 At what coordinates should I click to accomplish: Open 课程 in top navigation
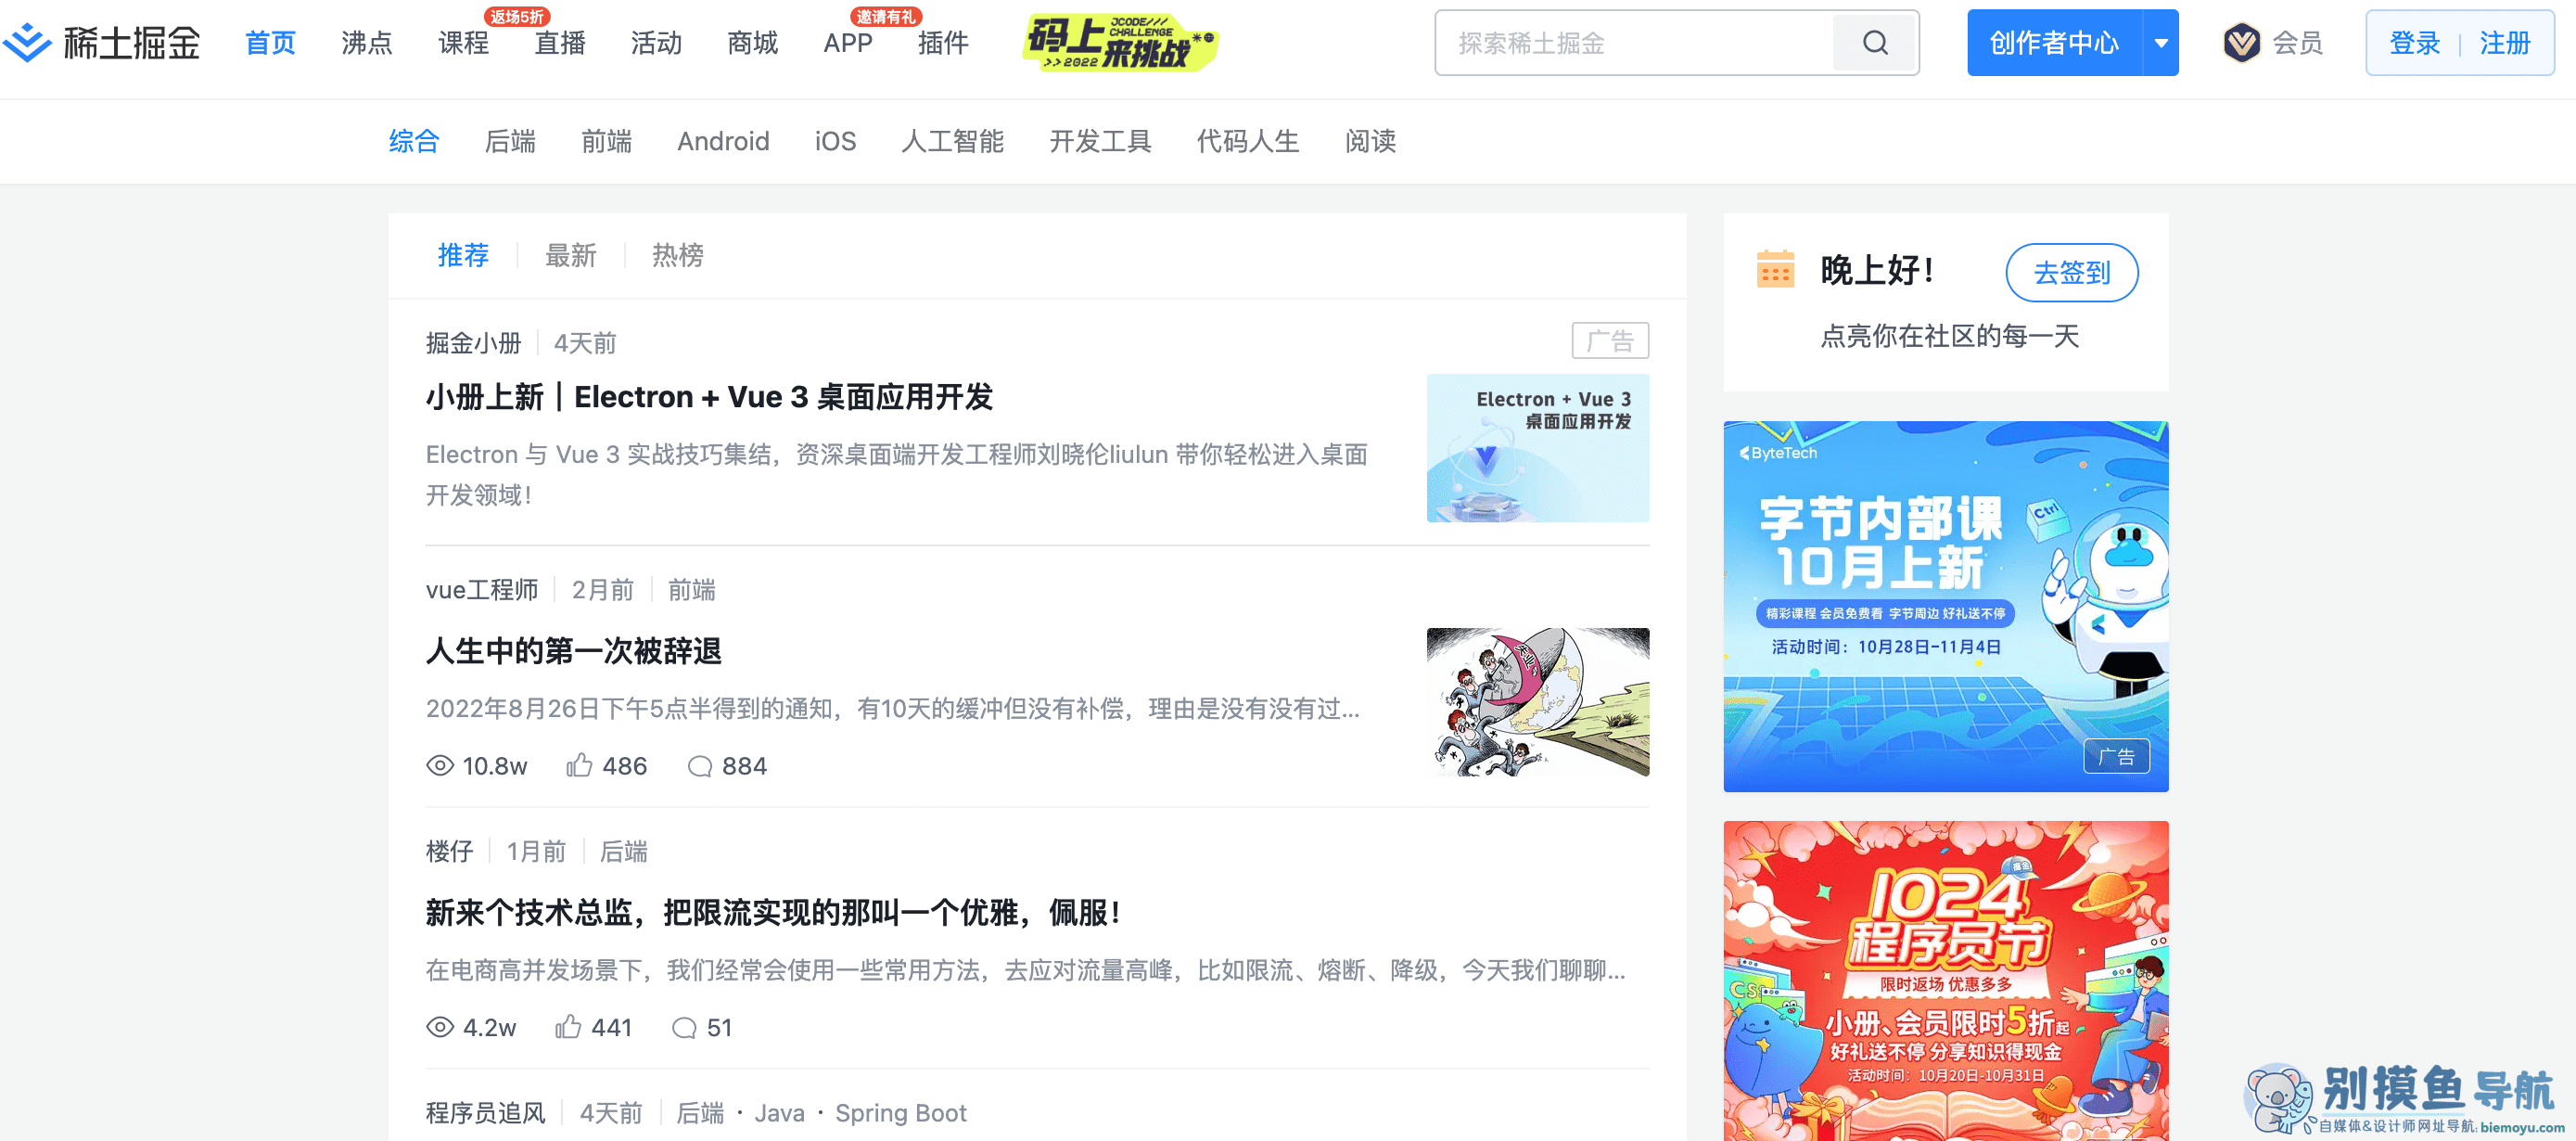coord(463,43)
